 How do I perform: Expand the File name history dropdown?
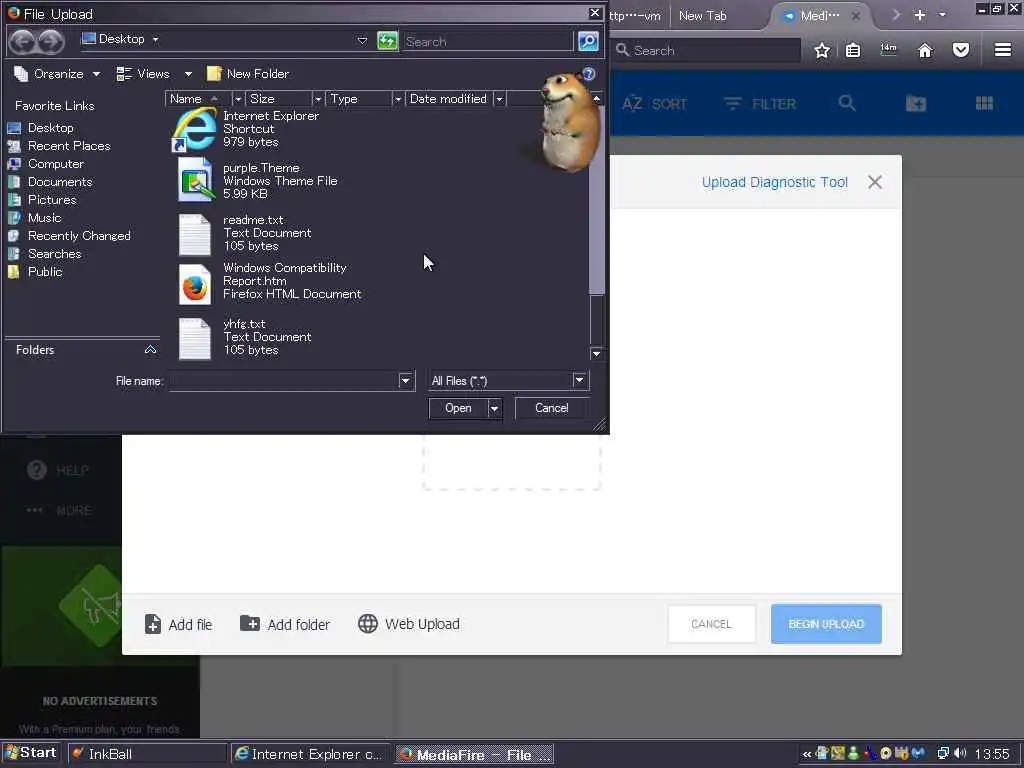(x=406, y=380)
